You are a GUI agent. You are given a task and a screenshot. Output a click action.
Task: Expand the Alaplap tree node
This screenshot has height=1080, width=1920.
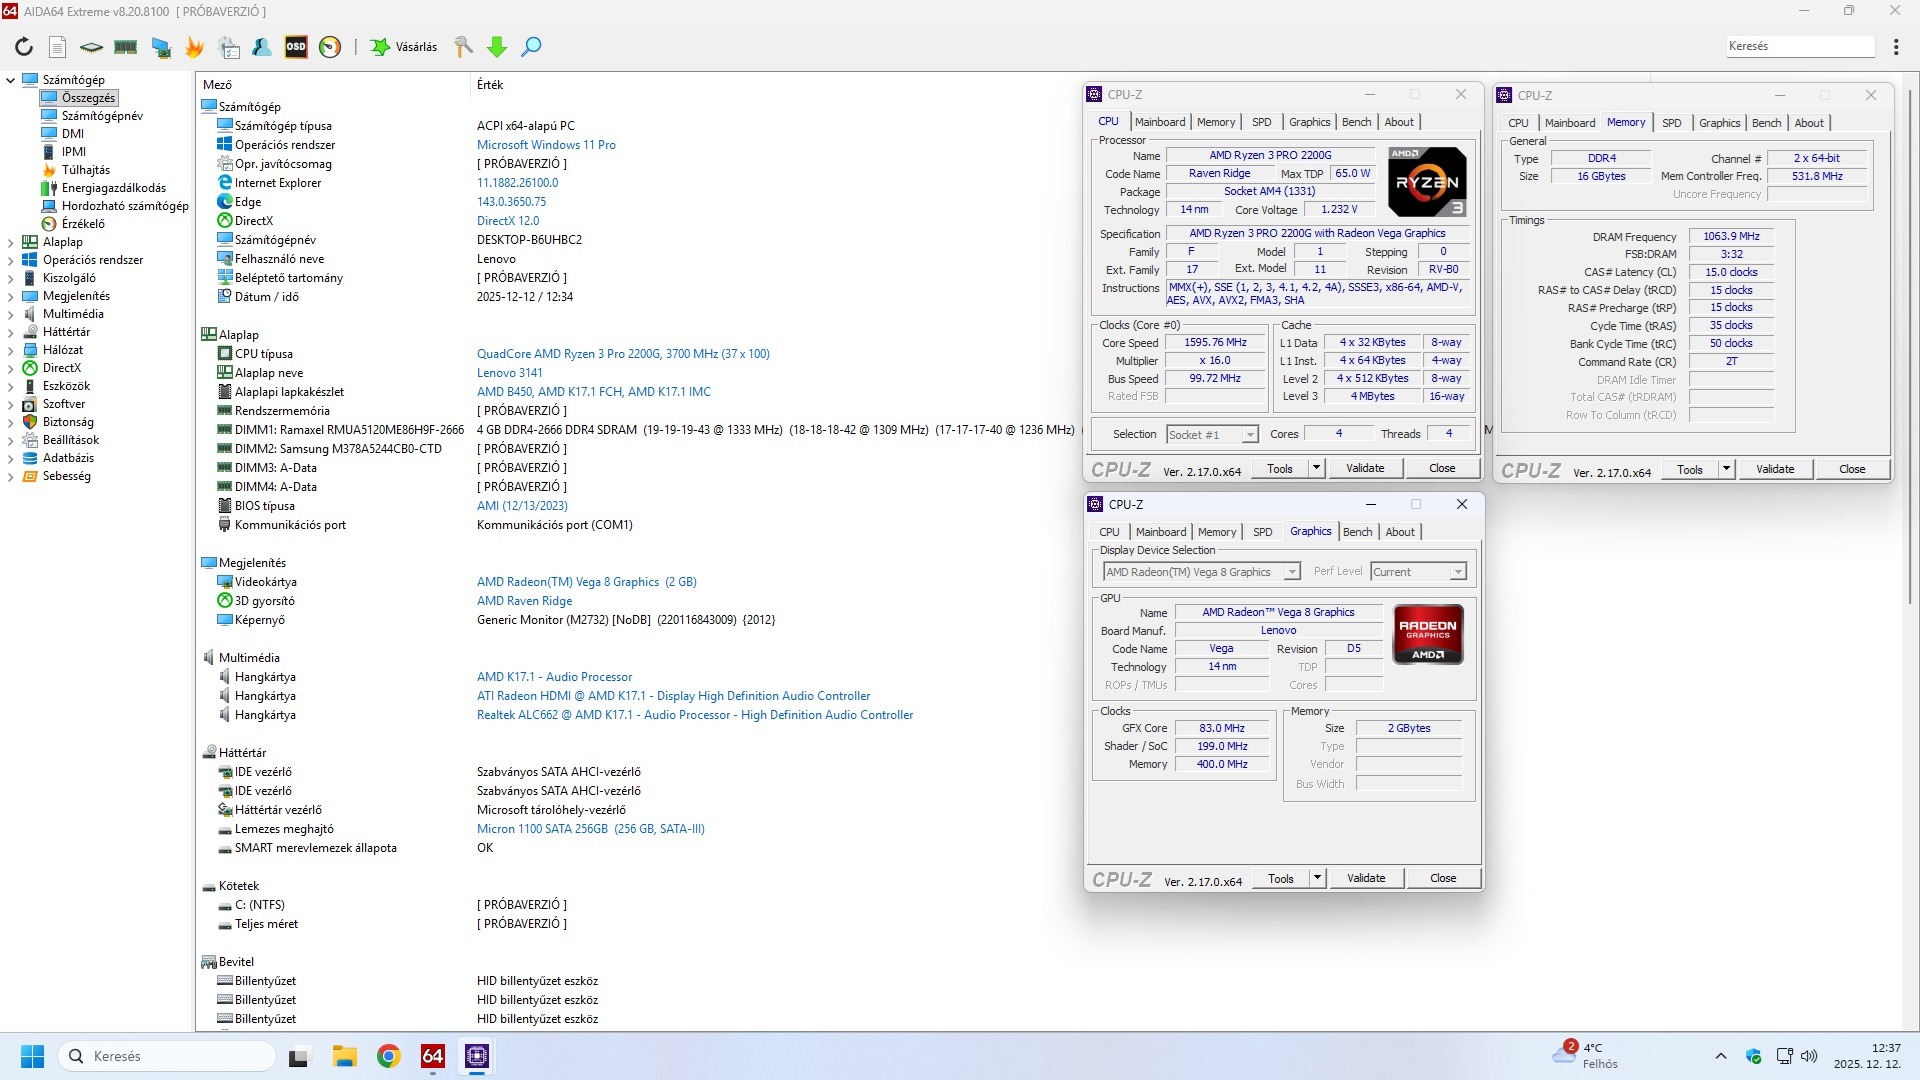tap(11, 242)
